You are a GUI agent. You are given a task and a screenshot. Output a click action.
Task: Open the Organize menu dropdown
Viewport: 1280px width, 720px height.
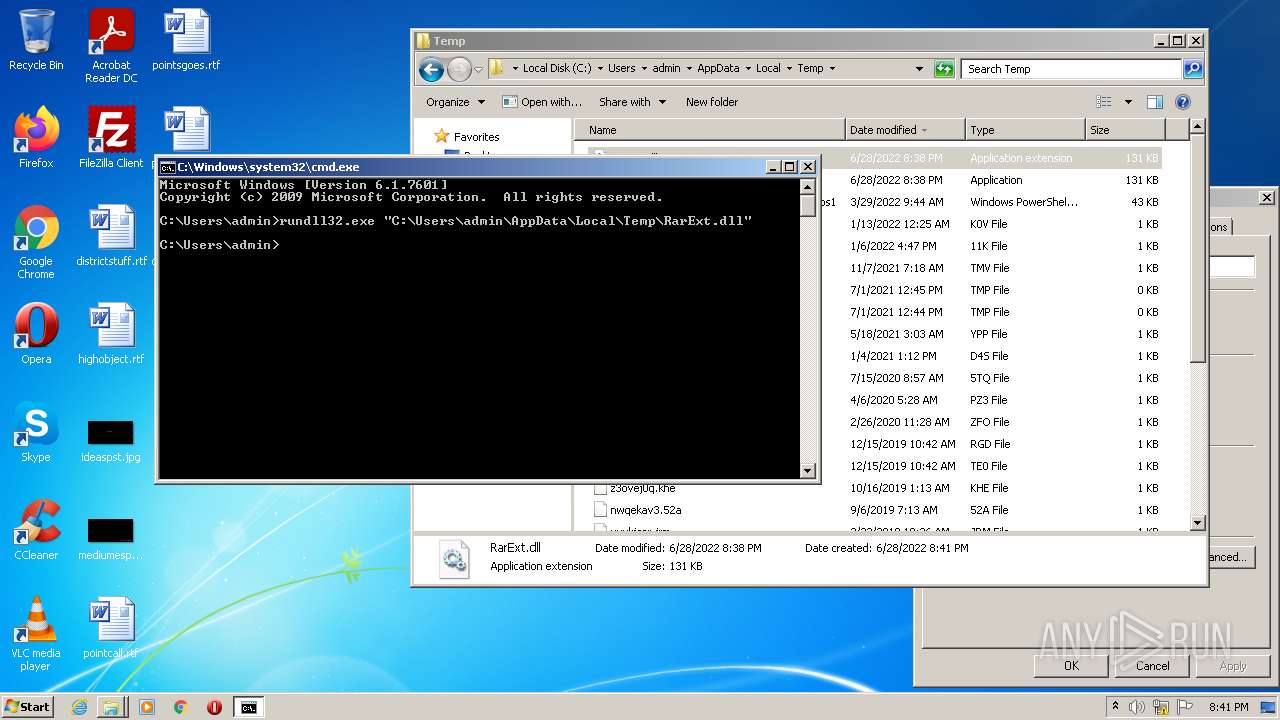coord(455,102)
